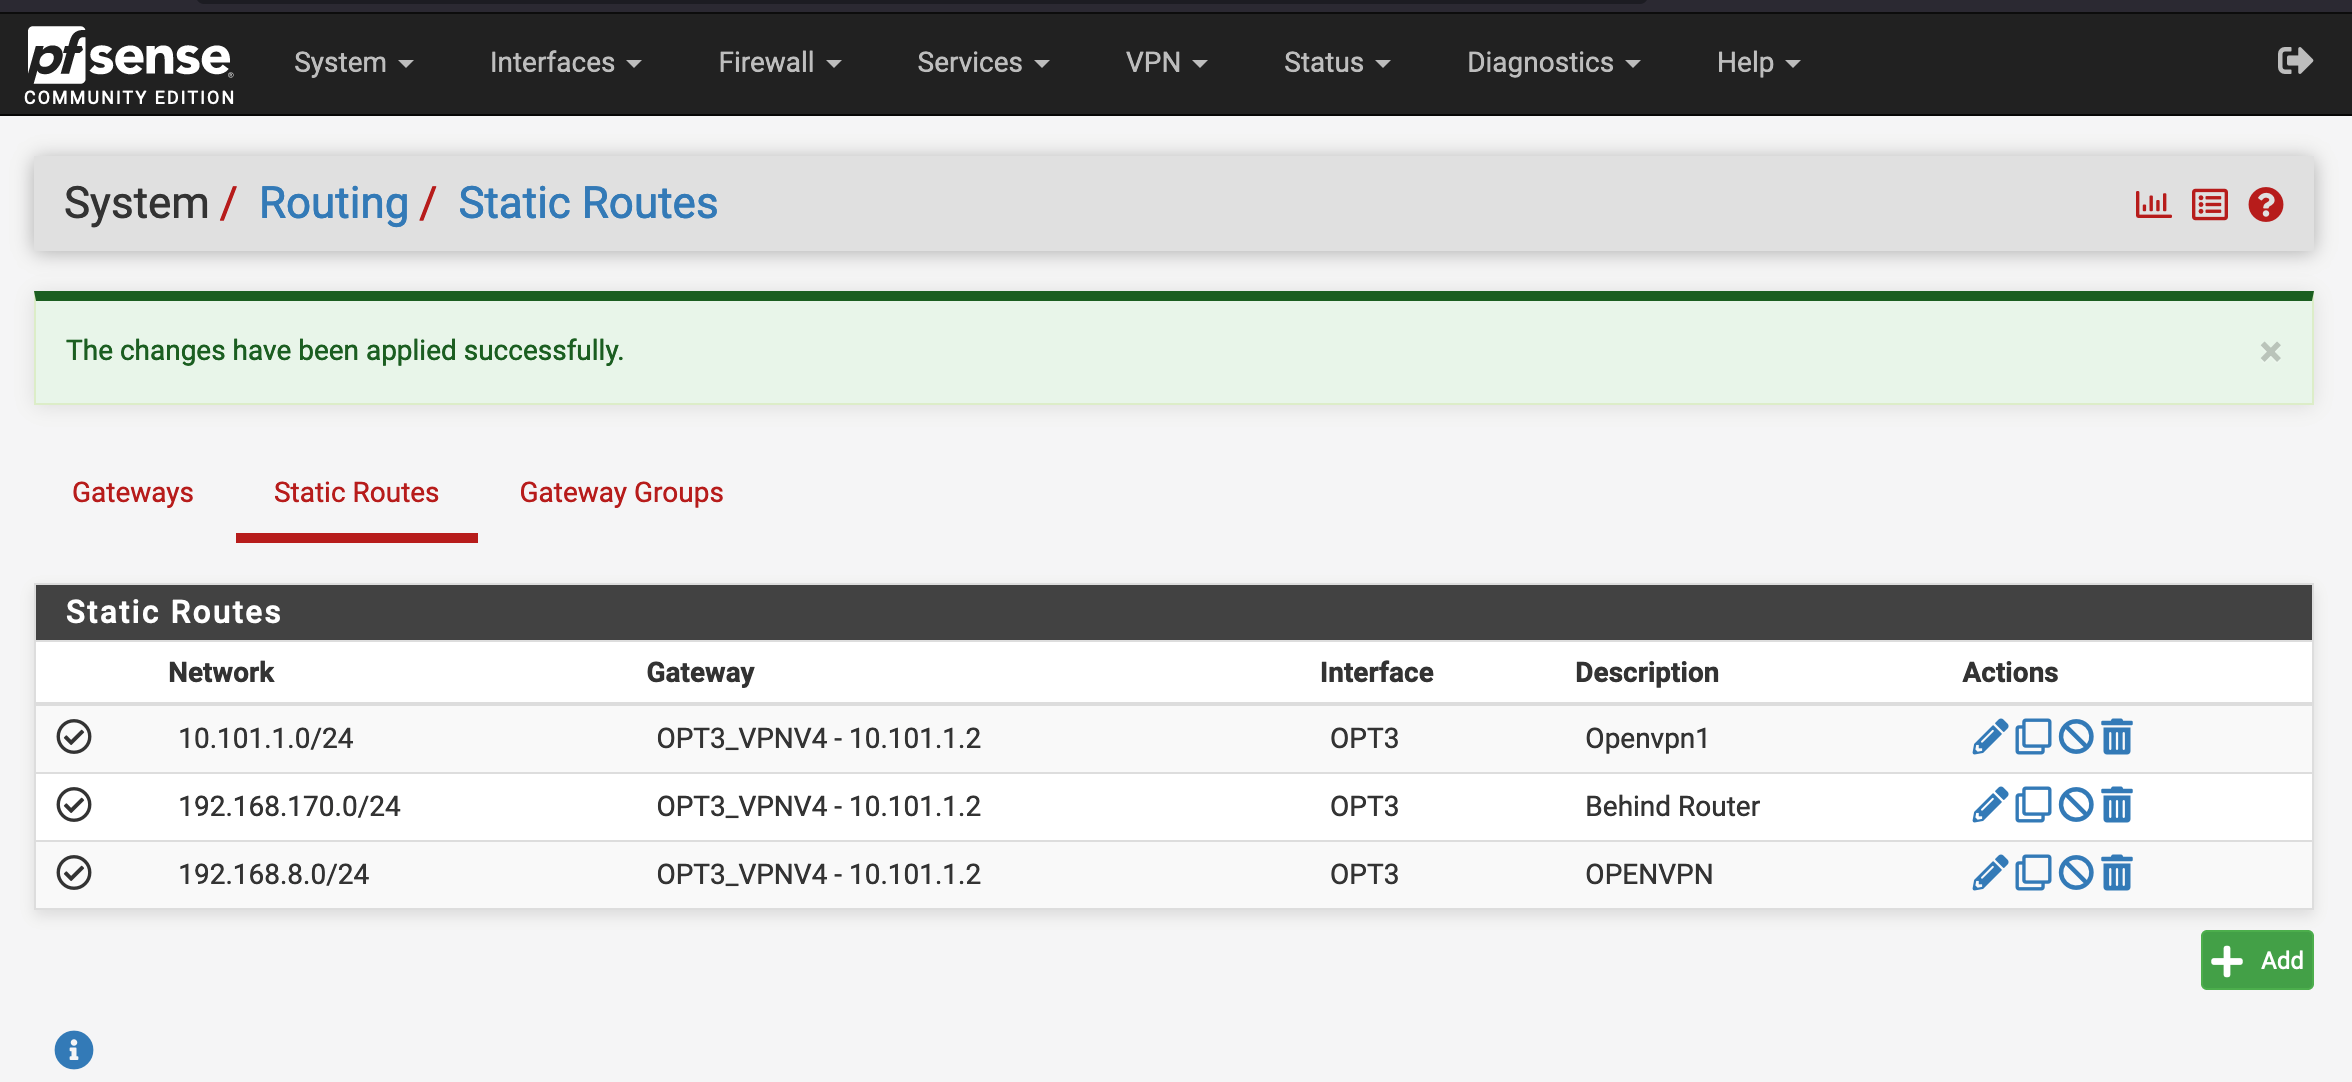Click the logout icon in navbar
The height and width of the screenshot is (1082, 2352).
[2294, 61]
